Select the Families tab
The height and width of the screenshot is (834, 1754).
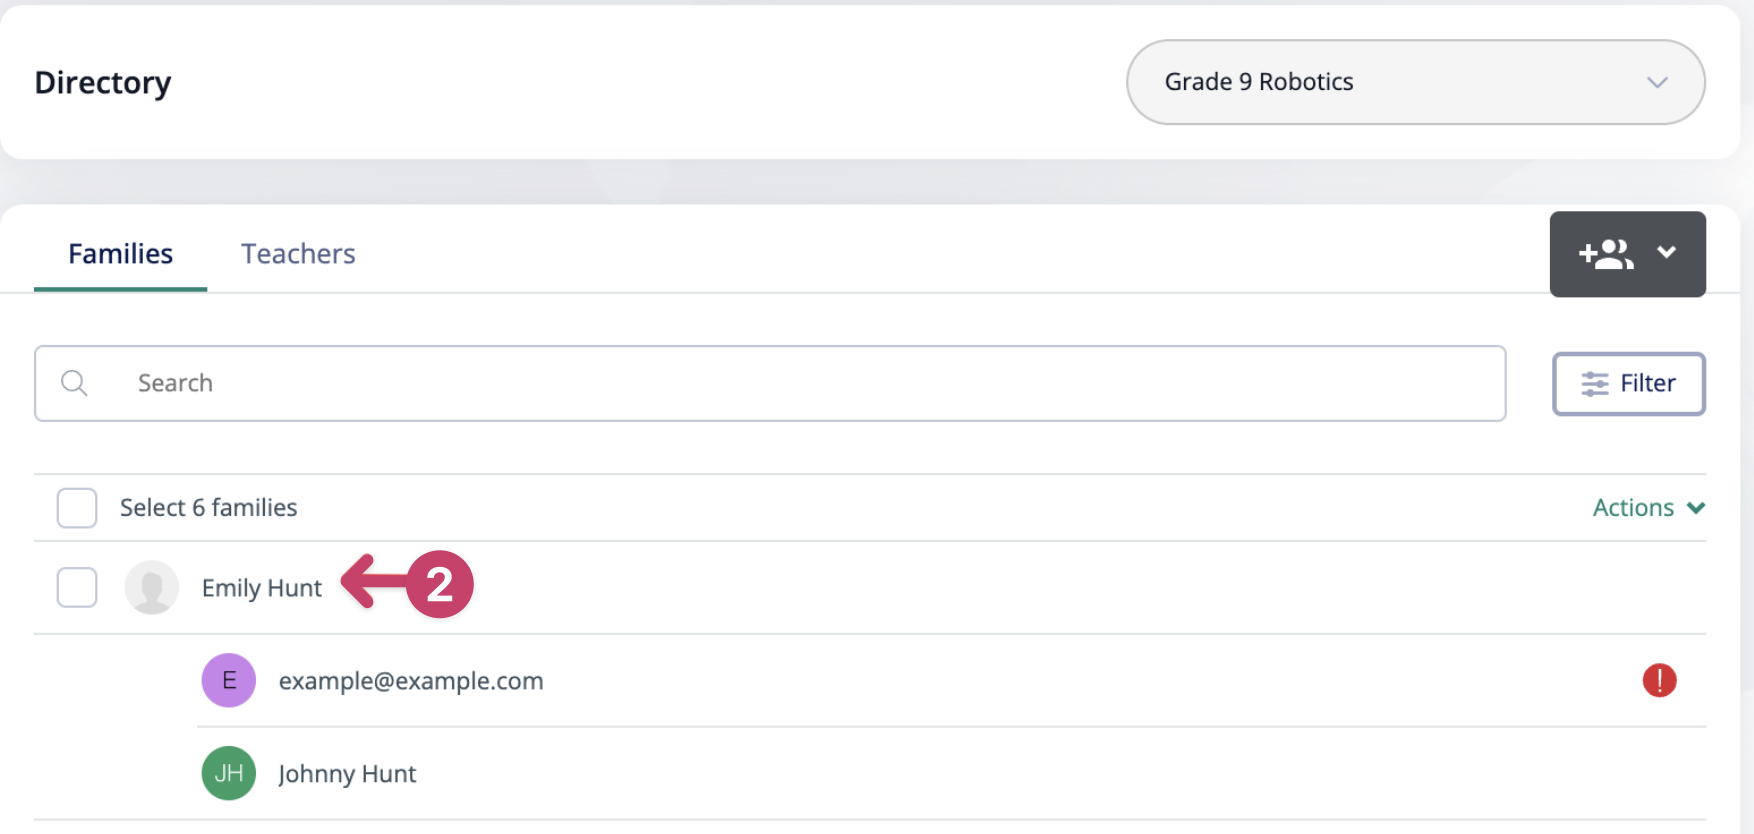point(121,254)
